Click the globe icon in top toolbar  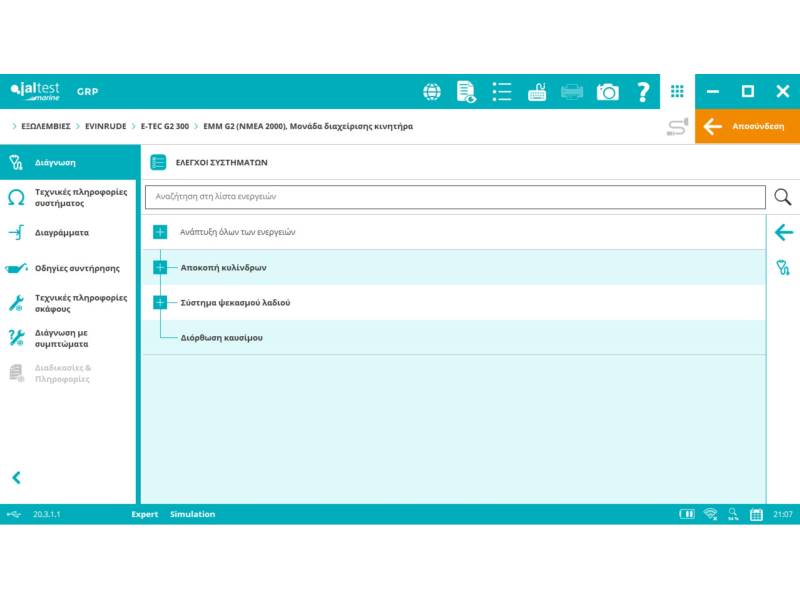tap(432, 92)
